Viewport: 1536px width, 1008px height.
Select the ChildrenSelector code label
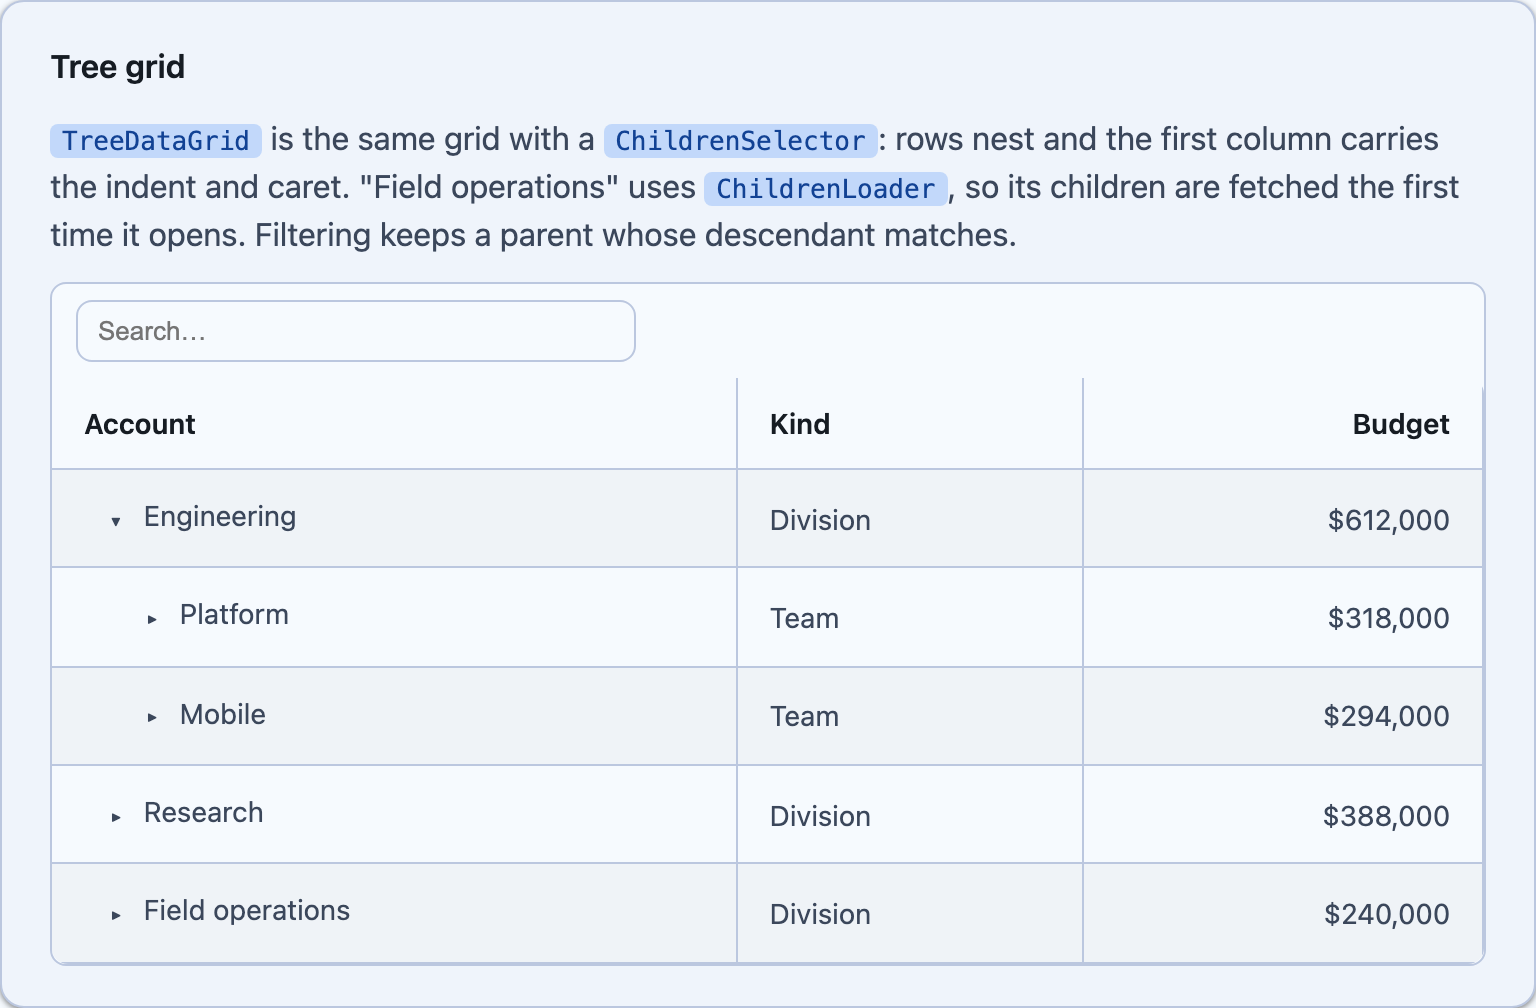click(740, 140)
